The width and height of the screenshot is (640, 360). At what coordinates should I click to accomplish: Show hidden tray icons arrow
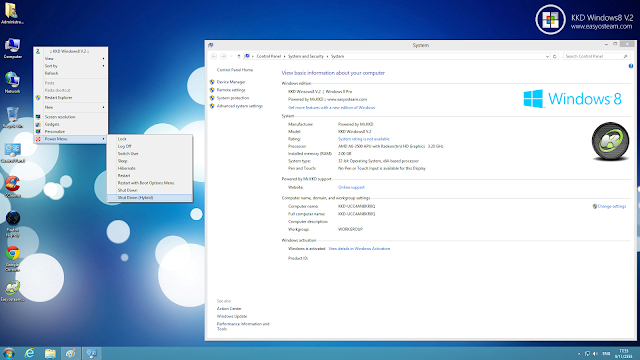pos(579,354)
